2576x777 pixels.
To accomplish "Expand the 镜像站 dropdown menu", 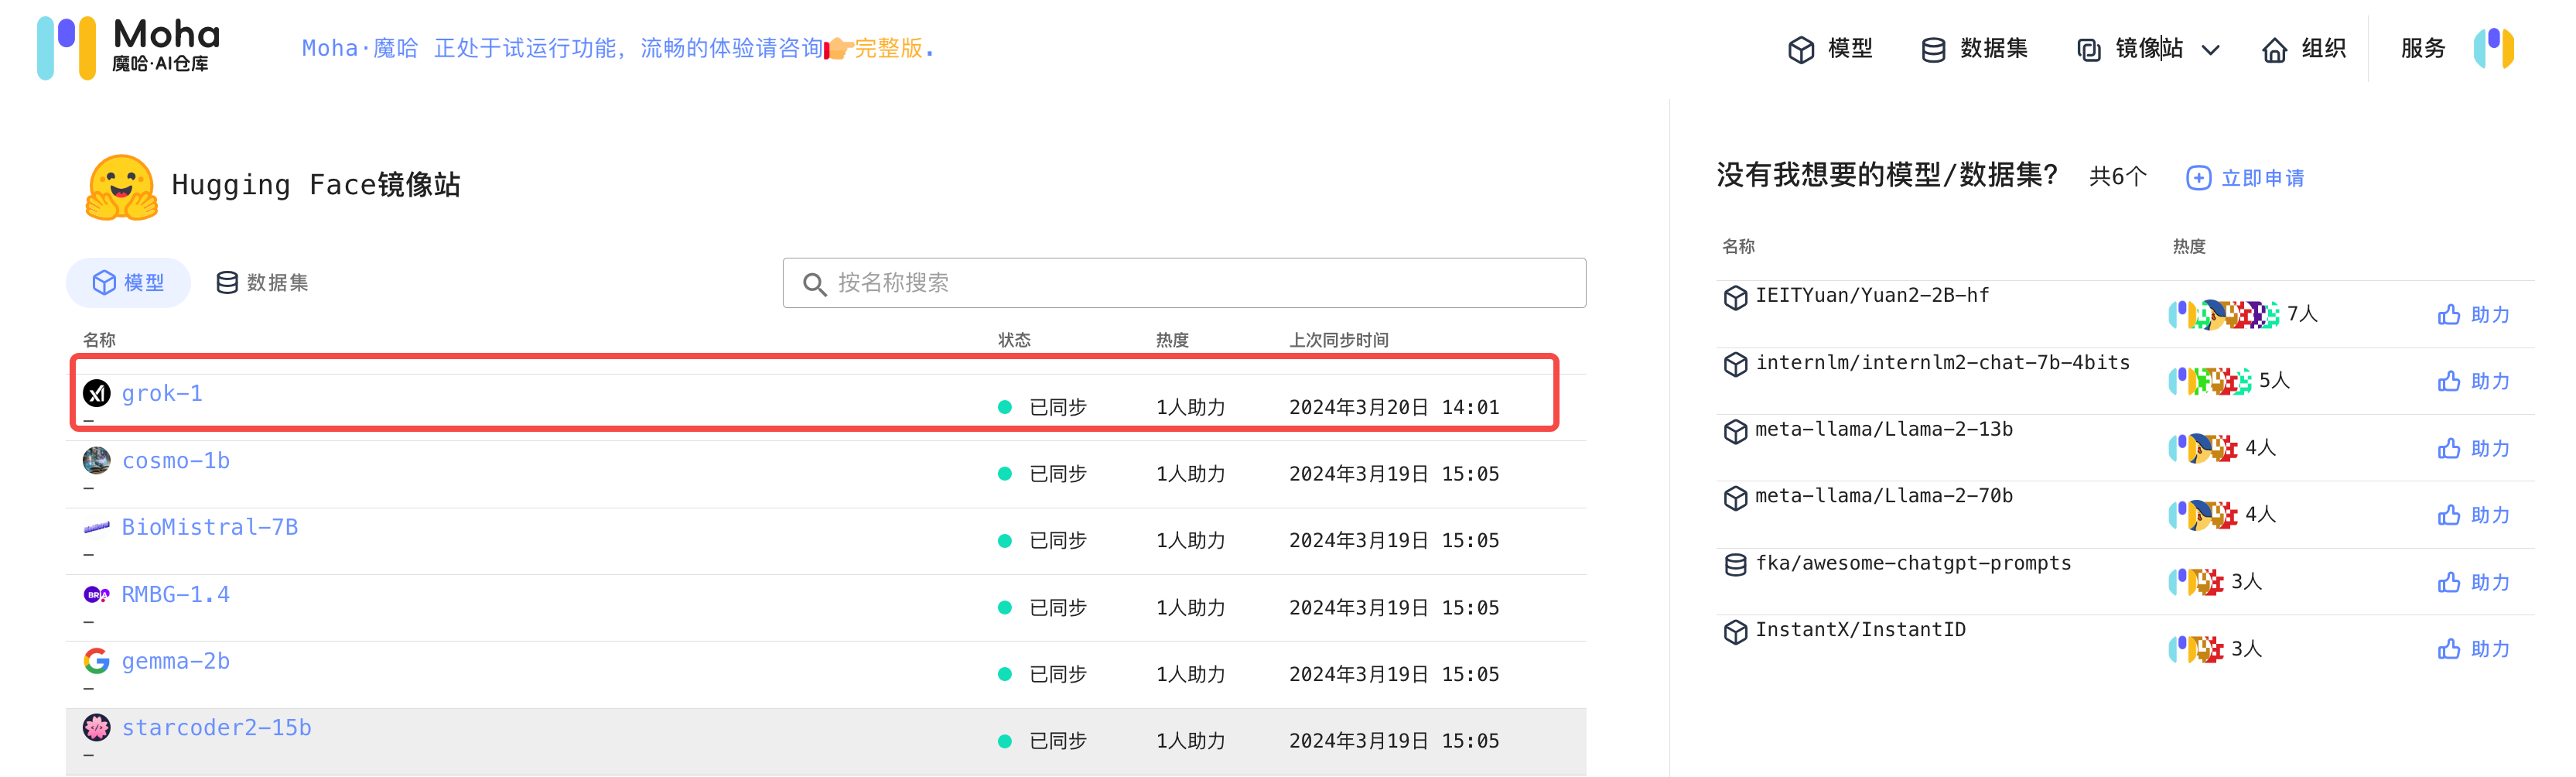I will pyautogui.click(x=2148, y=49).
